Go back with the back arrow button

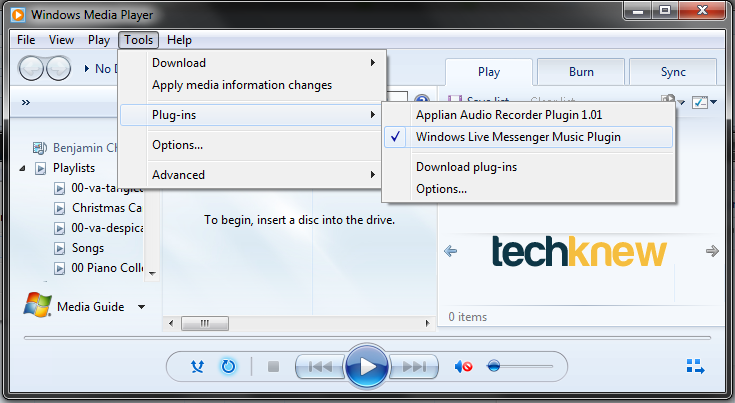tap(31, 68)
